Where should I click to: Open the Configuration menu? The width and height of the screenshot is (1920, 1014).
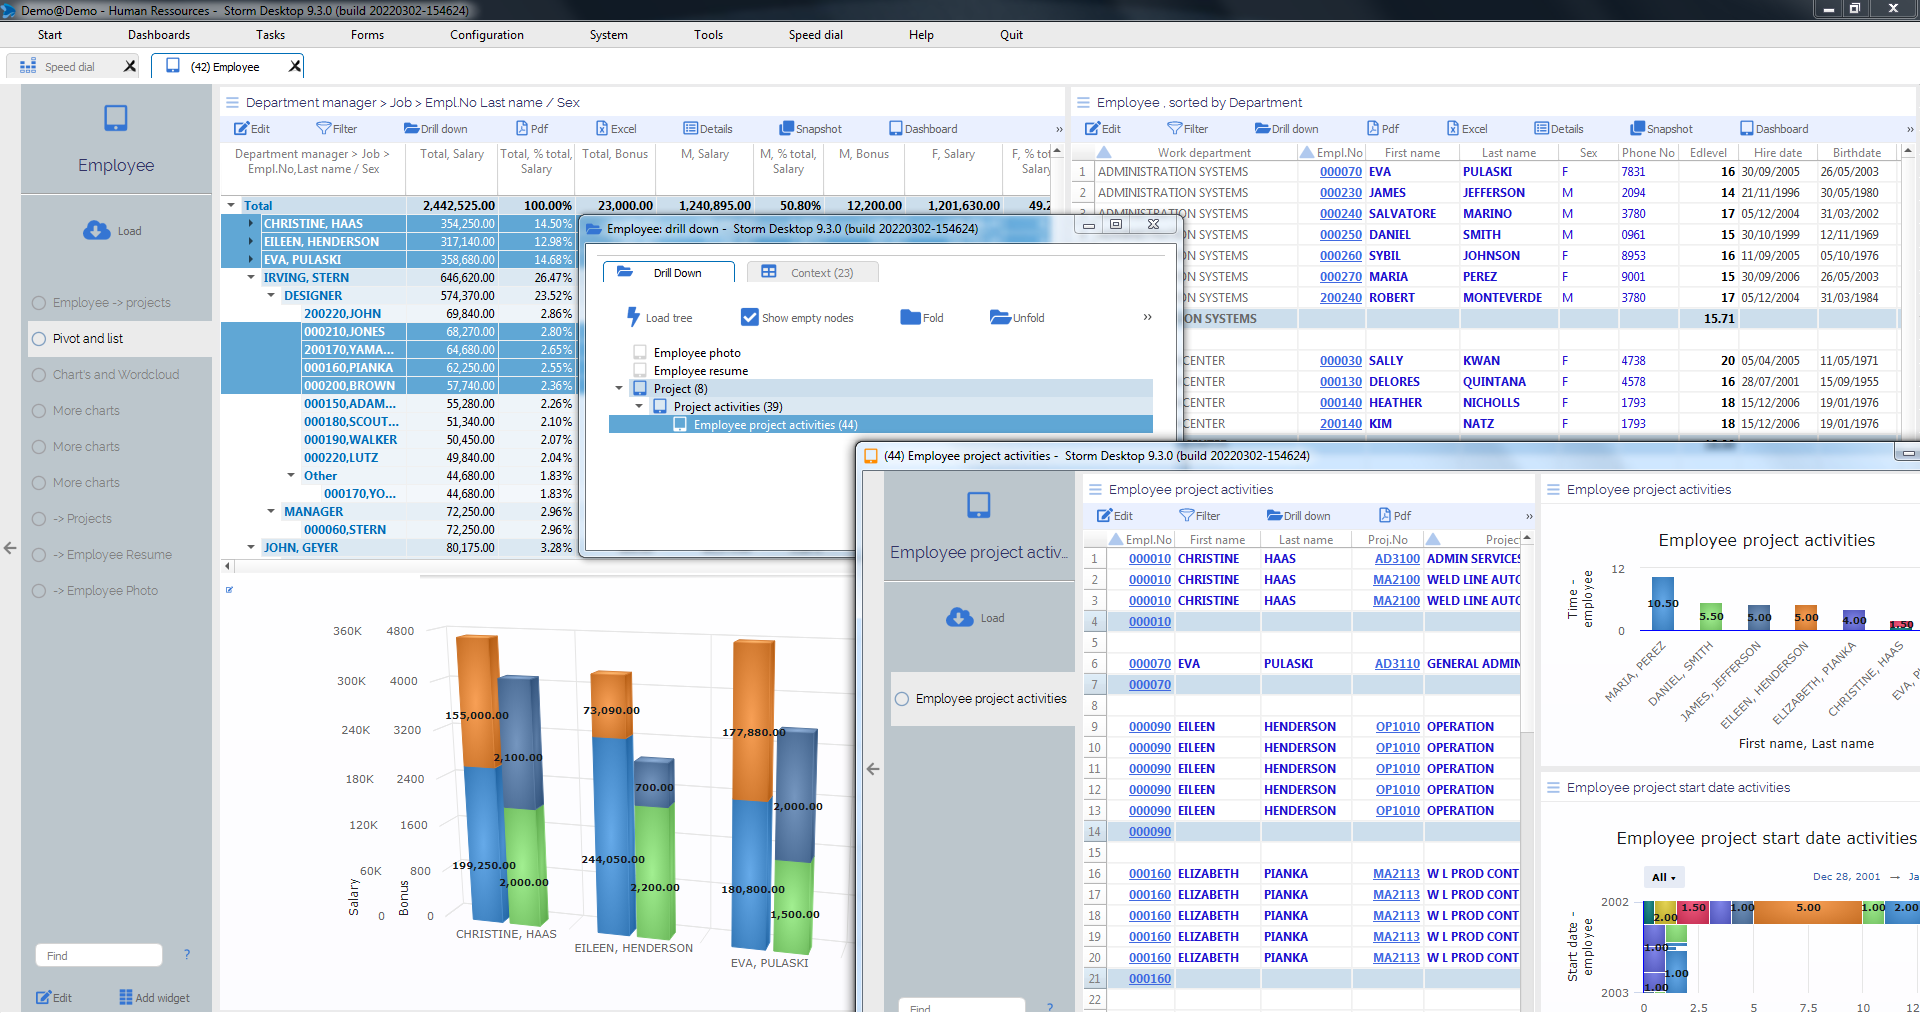487,35
